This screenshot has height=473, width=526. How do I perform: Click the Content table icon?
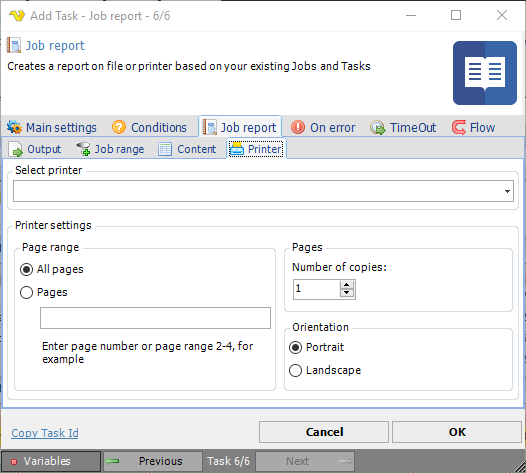point(165,149)
